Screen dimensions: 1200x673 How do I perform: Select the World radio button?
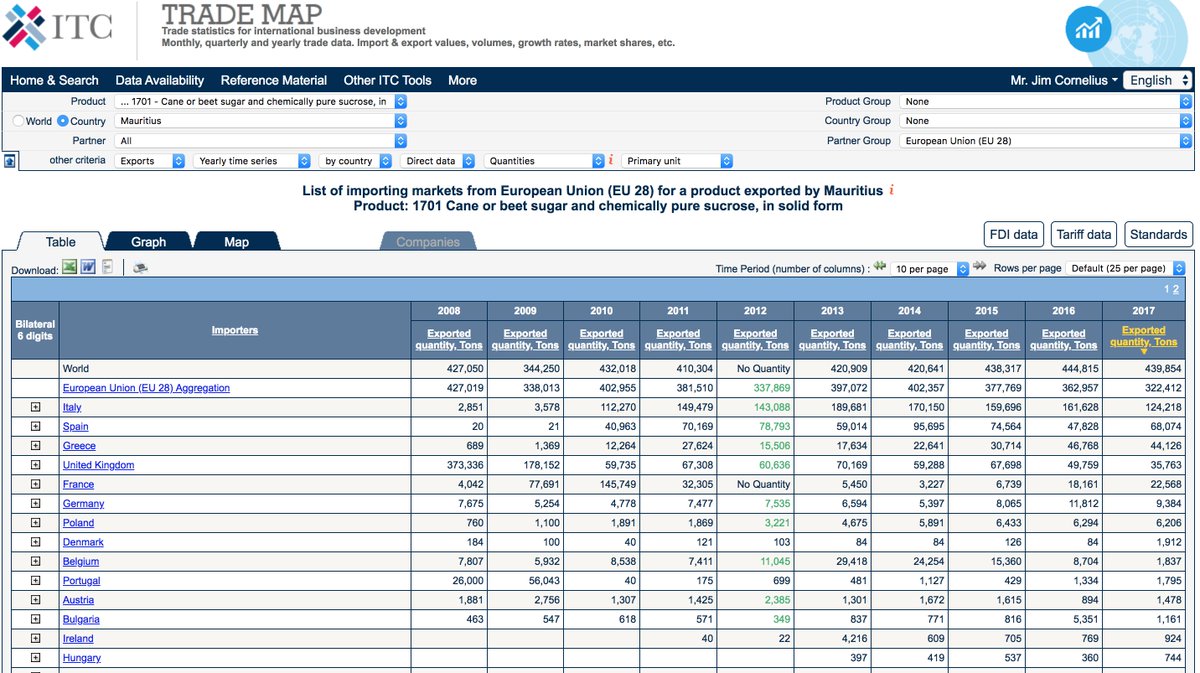coord(18,121)
